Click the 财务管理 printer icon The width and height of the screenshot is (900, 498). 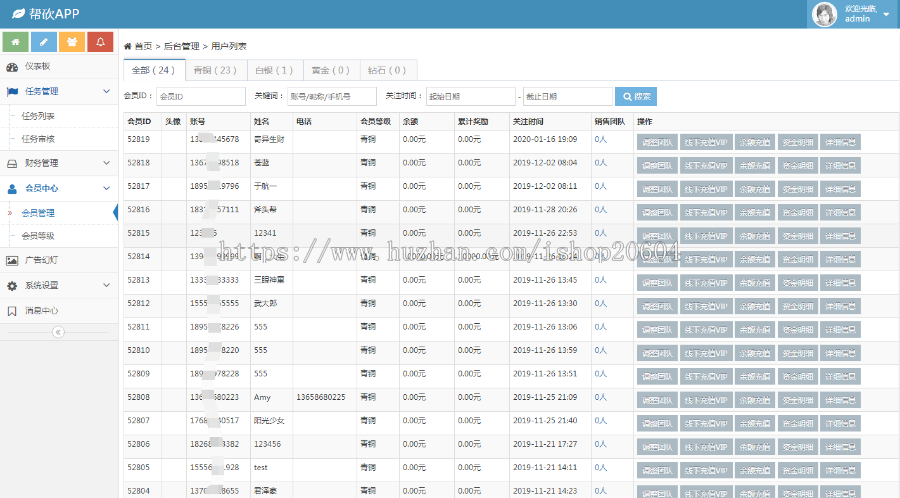[12, 164]
